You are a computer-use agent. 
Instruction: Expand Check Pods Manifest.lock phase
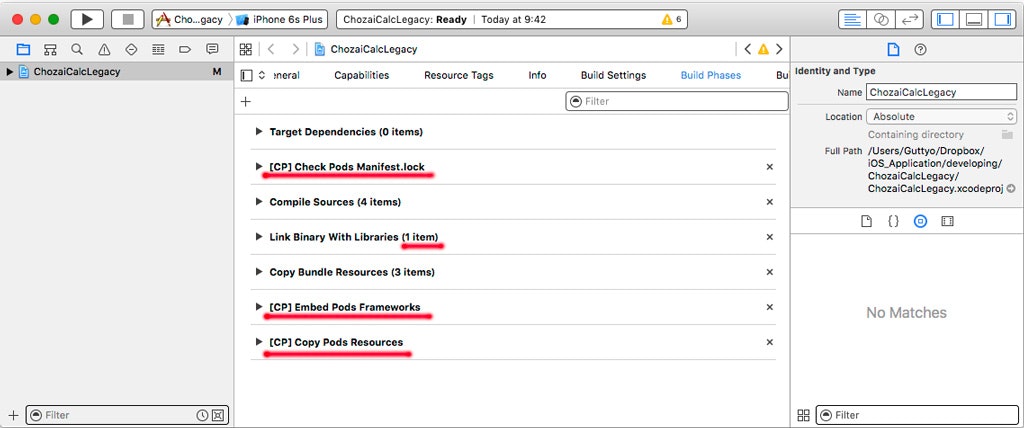[x=259, y=167]
